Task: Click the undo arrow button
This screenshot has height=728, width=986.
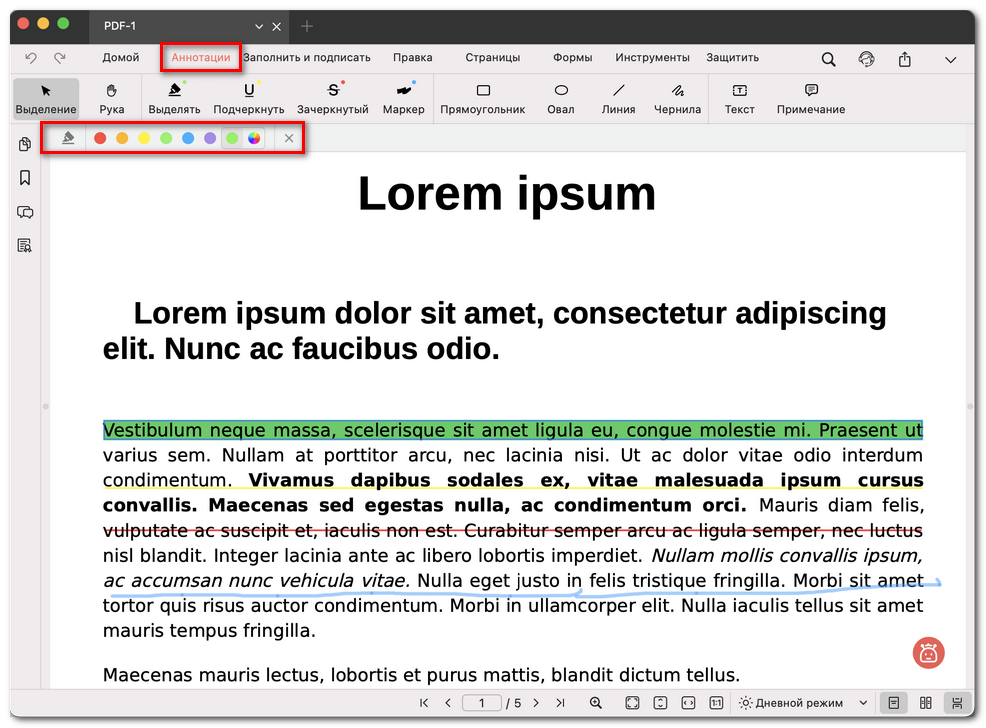Action: tap(30, 57)
